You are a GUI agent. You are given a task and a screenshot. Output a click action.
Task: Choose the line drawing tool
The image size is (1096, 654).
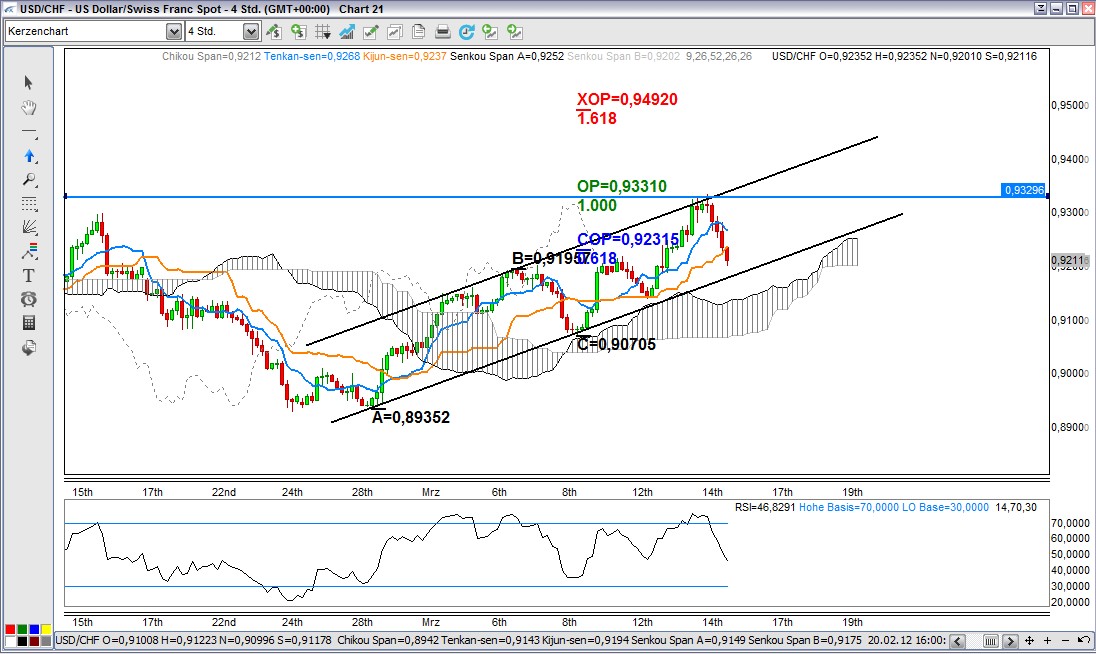point(29,132)
